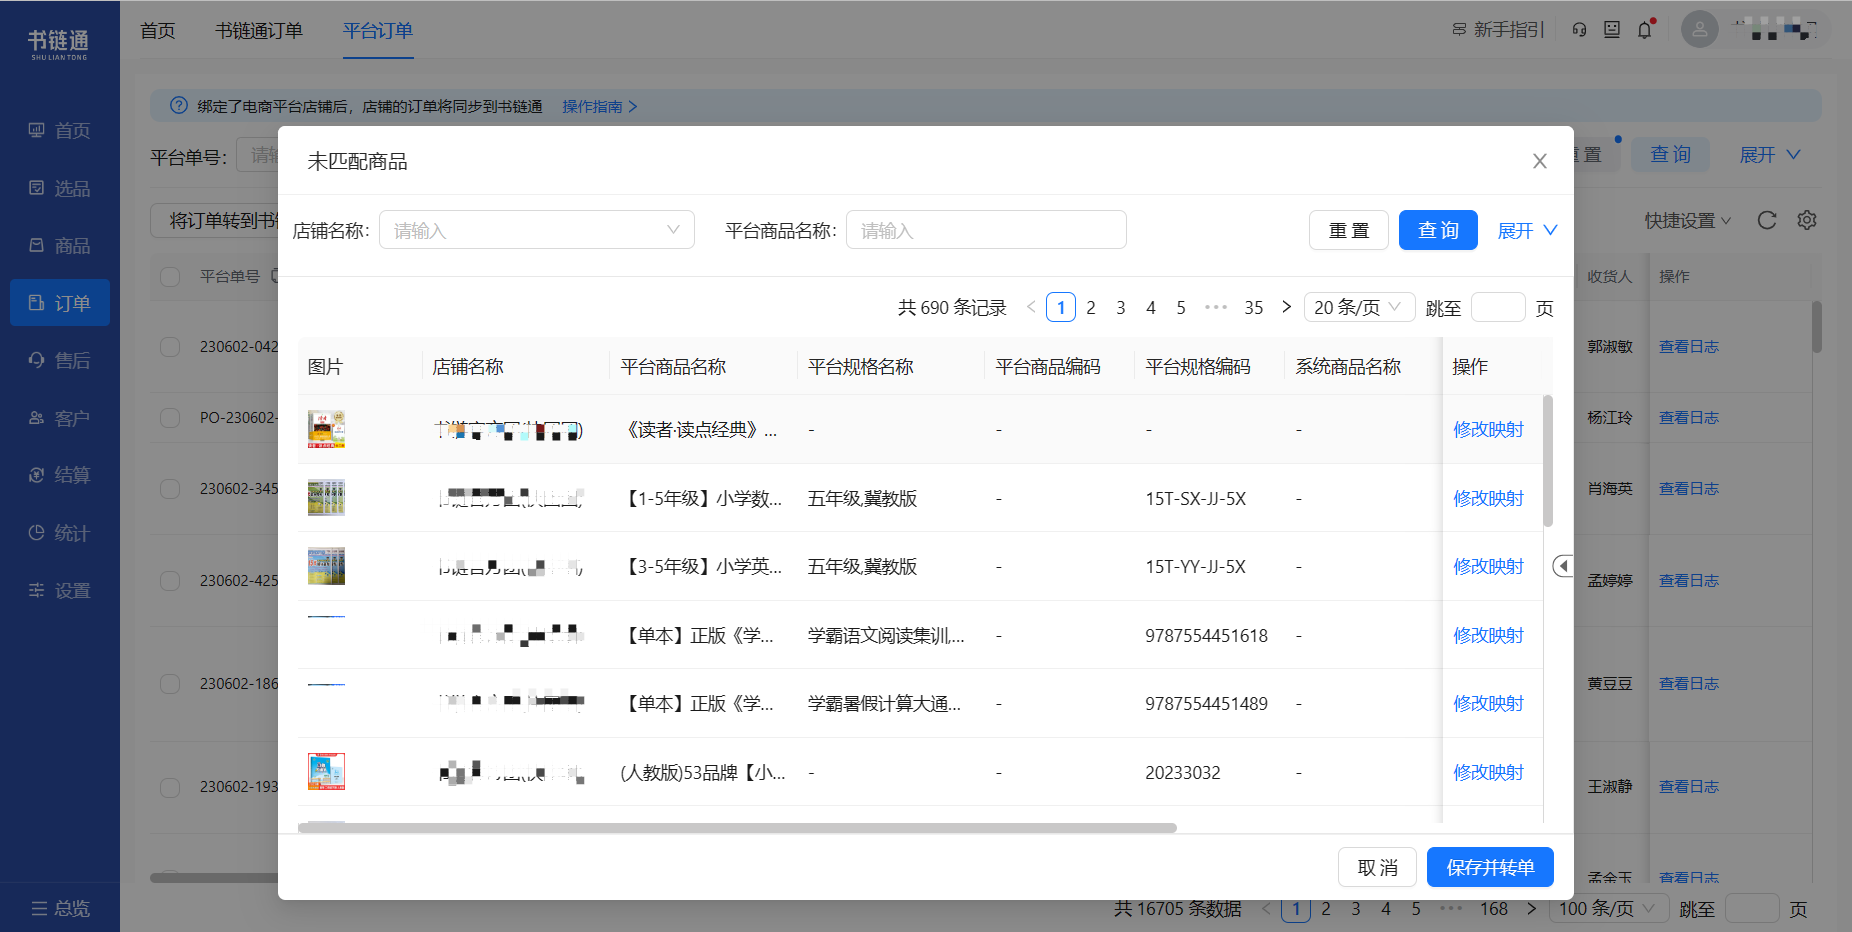Viewport: 1852px width, 932px height.
Task: Focus the dialog 跳至 page input
Action: coord(1498,307)
